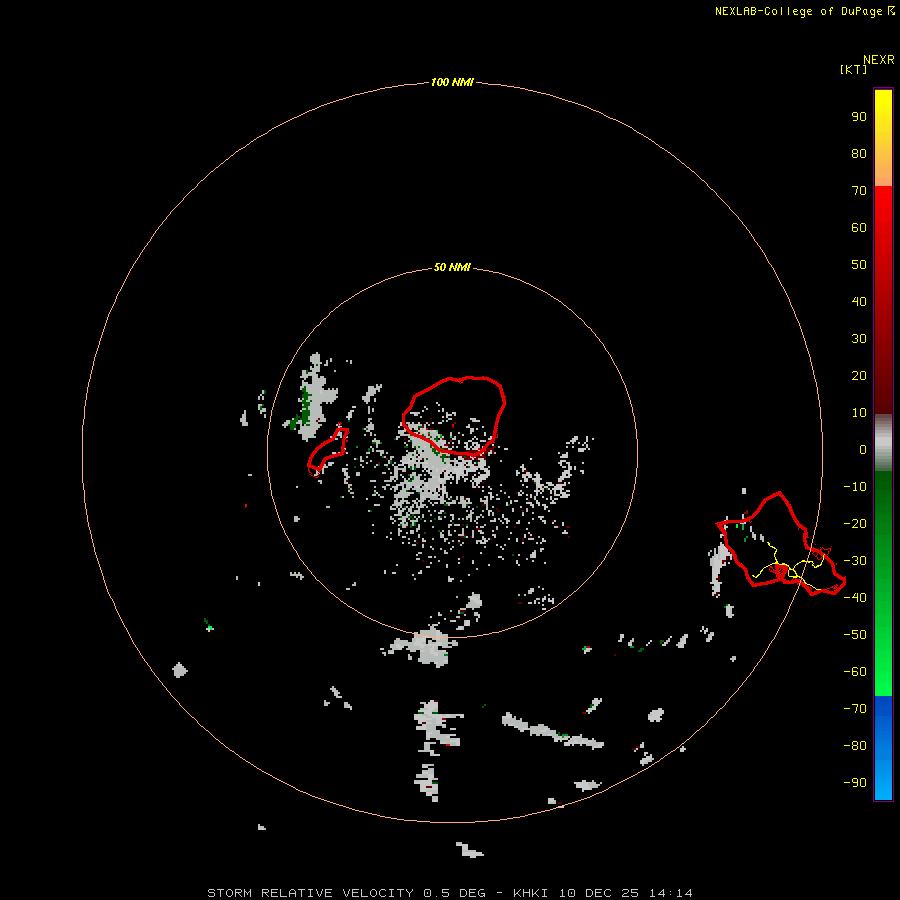Select the yellow top segment of color bar
The image size is (900, 900).
click(883, 108)
